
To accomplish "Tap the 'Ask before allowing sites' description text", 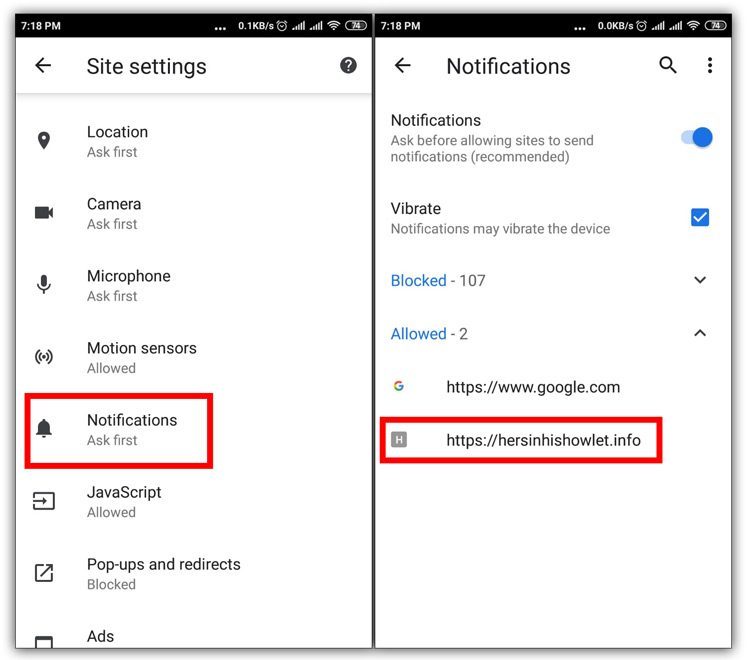I will (492, 148).
